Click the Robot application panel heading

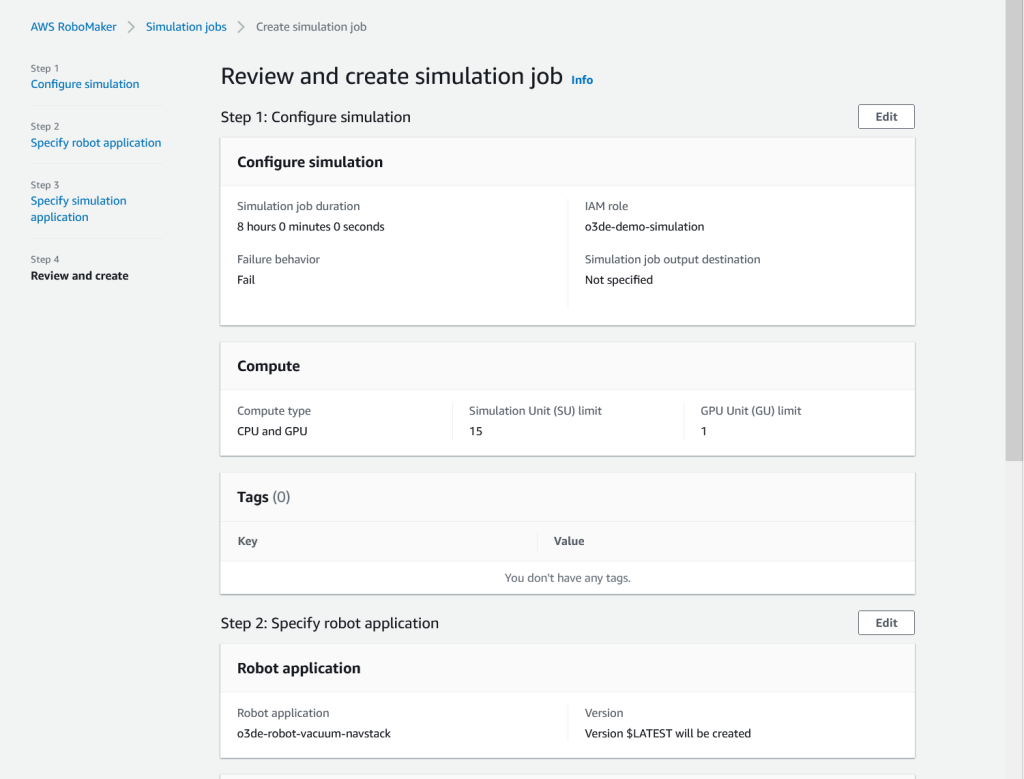(298, 668)
